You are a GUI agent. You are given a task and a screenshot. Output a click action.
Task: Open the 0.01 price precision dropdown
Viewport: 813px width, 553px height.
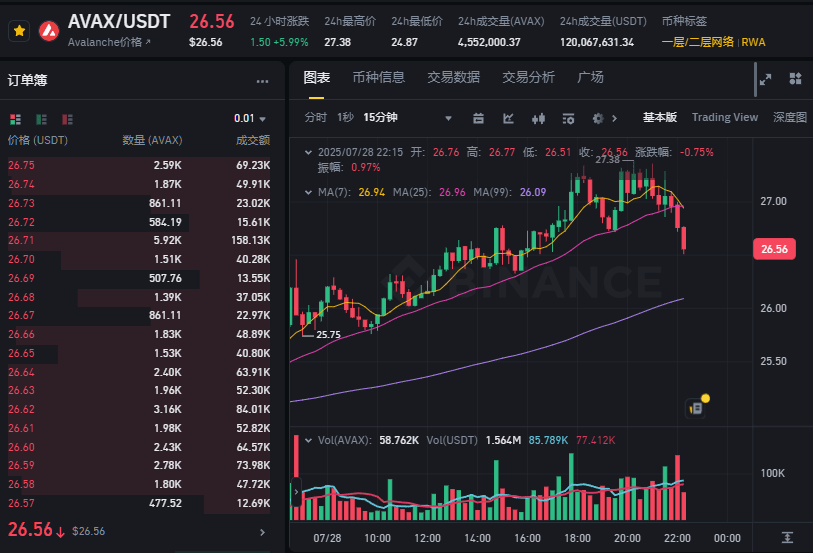(250, 119)
